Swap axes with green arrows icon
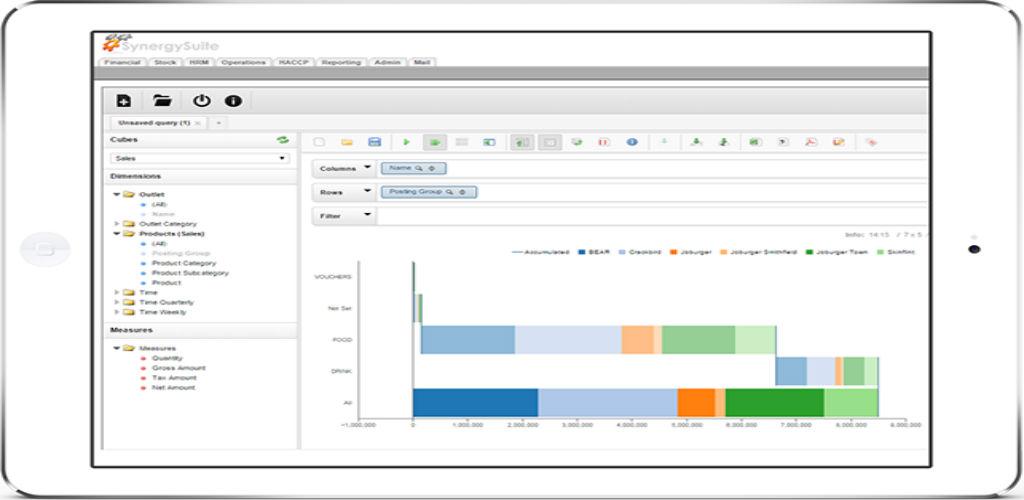This screenshot has width=1024, height=500. pyautogui.click(x=577, y=142)
